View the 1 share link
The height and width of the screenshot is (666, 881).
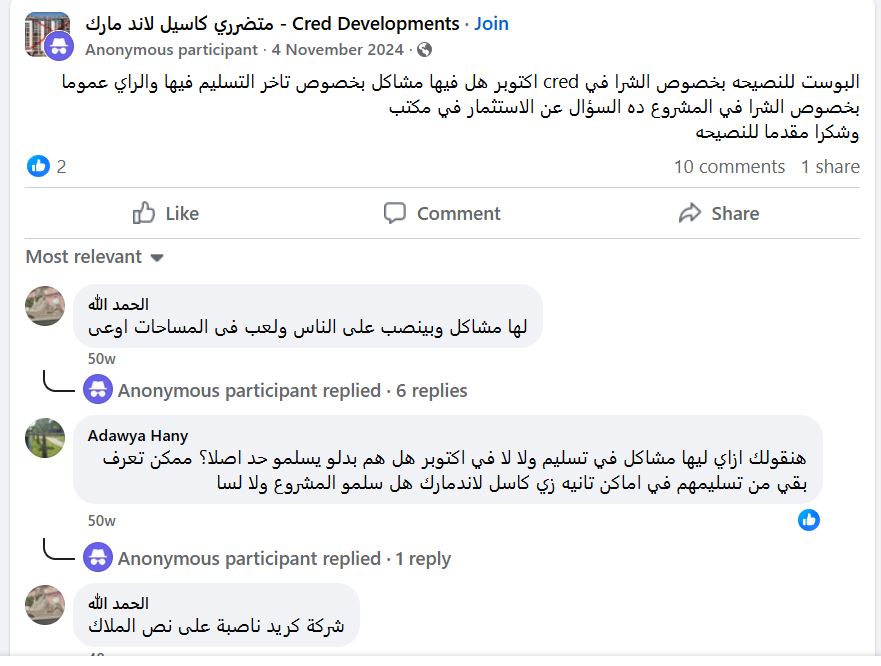(x=830, y=167)
